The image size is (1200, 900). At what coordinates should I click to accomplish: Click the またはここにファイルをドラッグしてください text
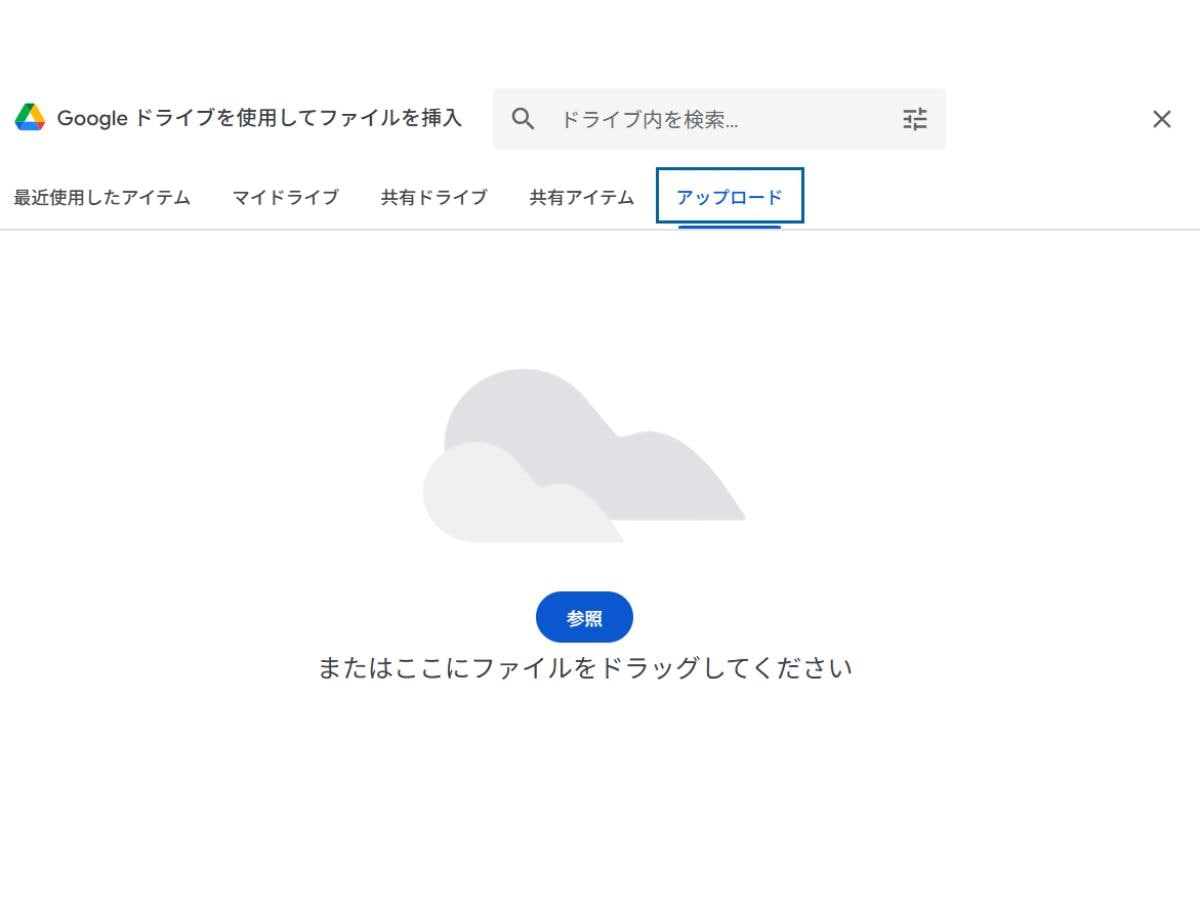tap(585, 668)
